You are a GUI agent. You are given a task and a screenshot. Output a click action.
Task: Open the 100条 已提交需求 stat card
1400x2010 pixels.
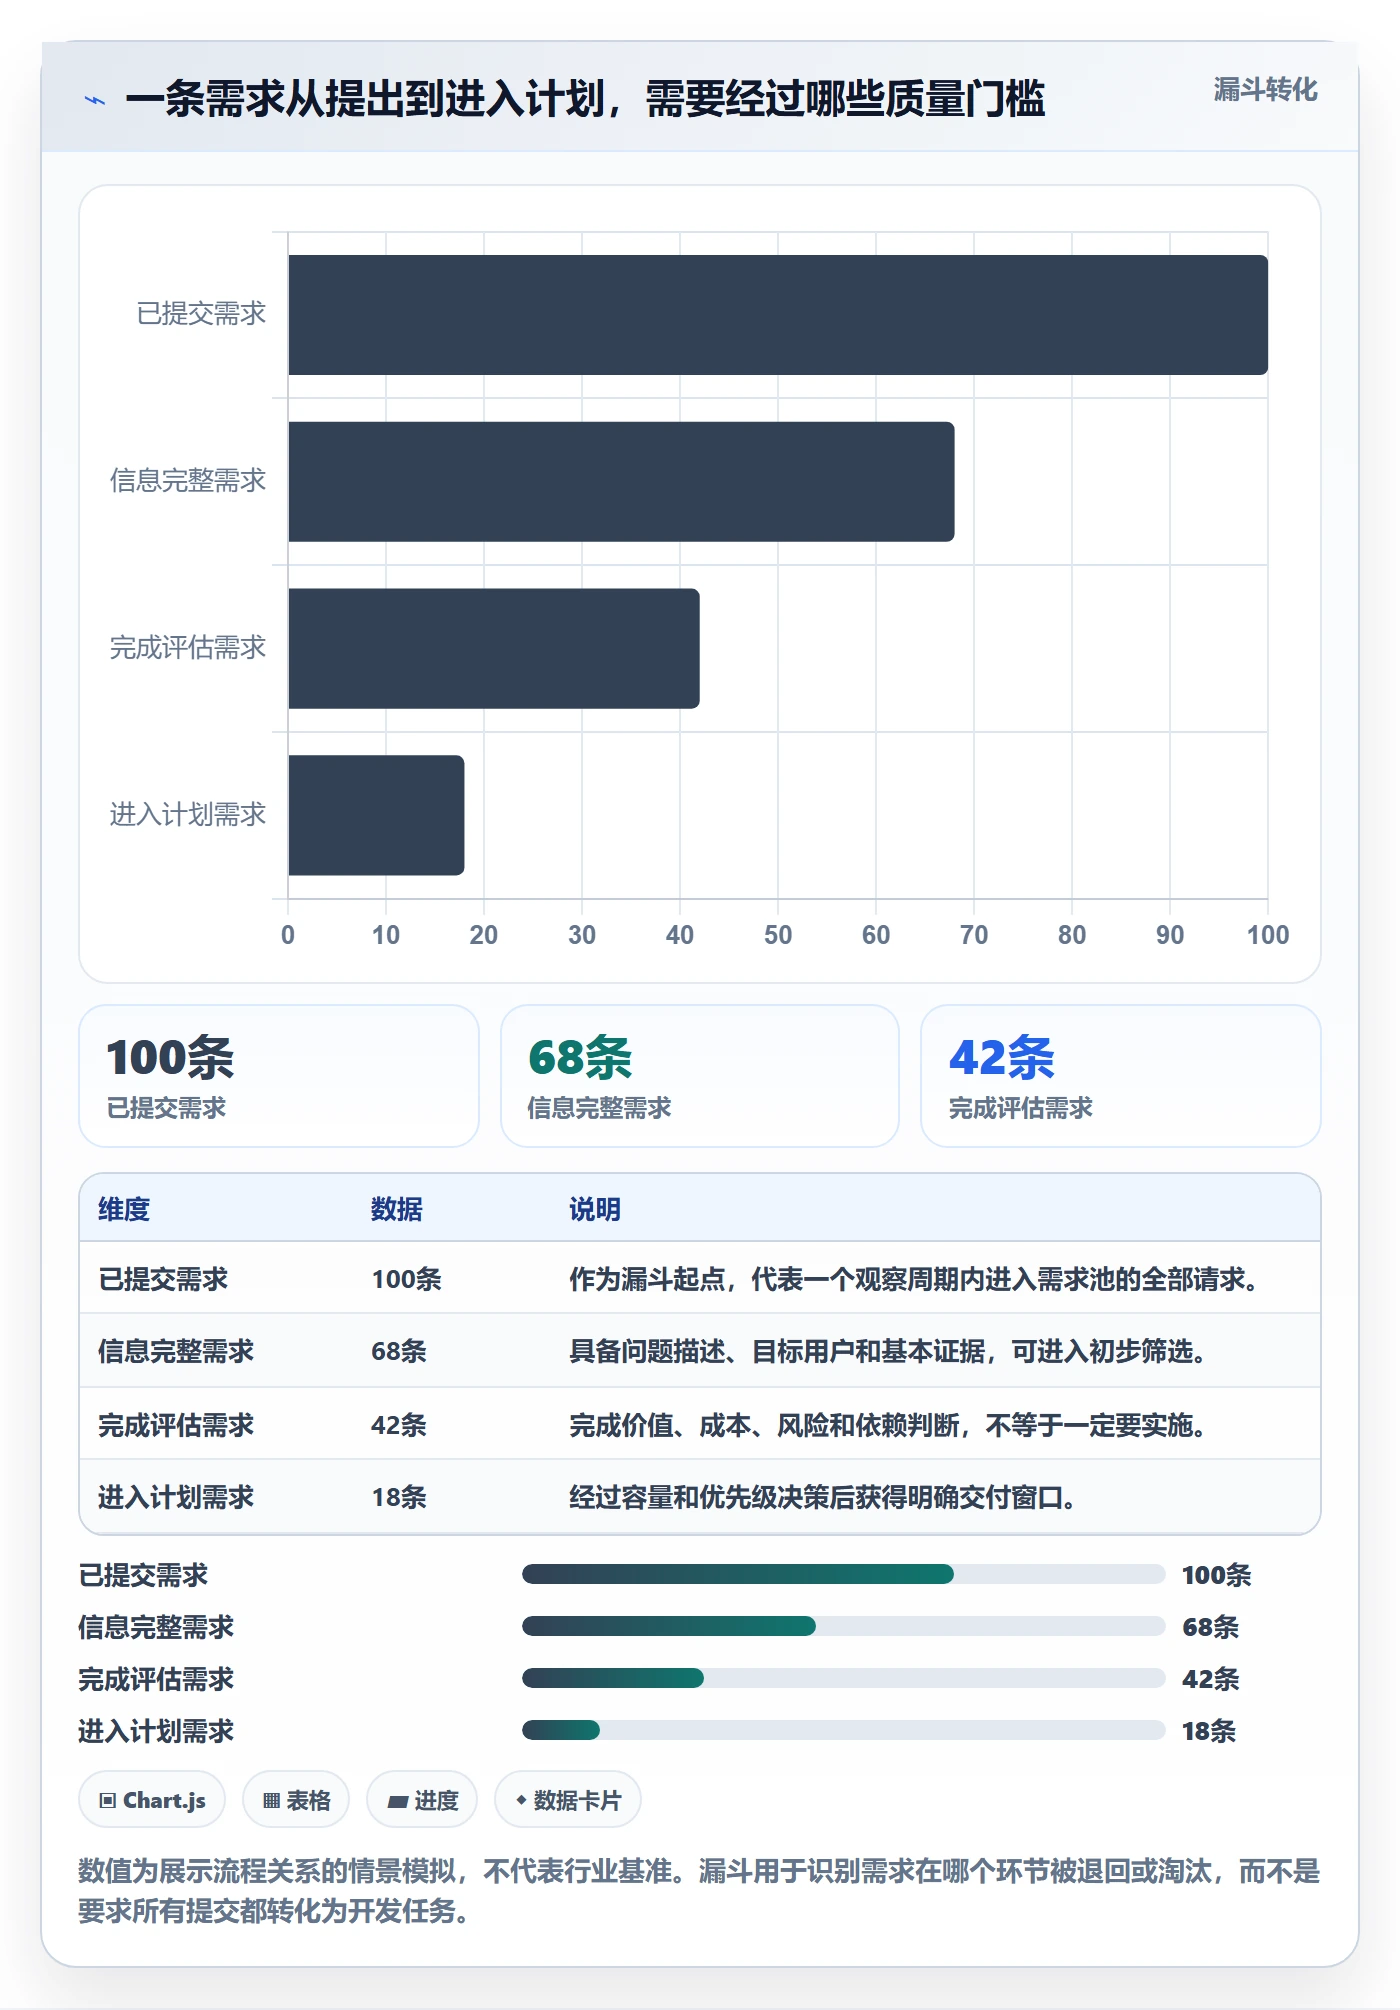coord(279,1076)
